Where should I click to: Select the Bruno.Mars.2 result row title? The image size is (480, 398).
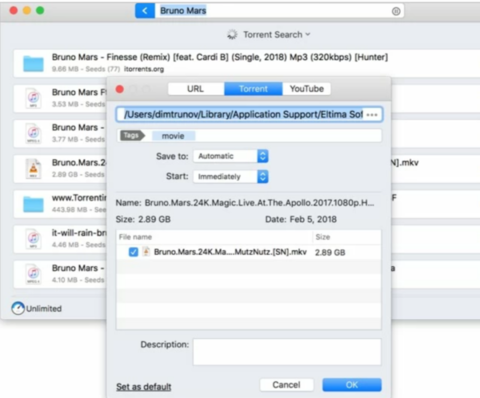(x=79, y=163)
